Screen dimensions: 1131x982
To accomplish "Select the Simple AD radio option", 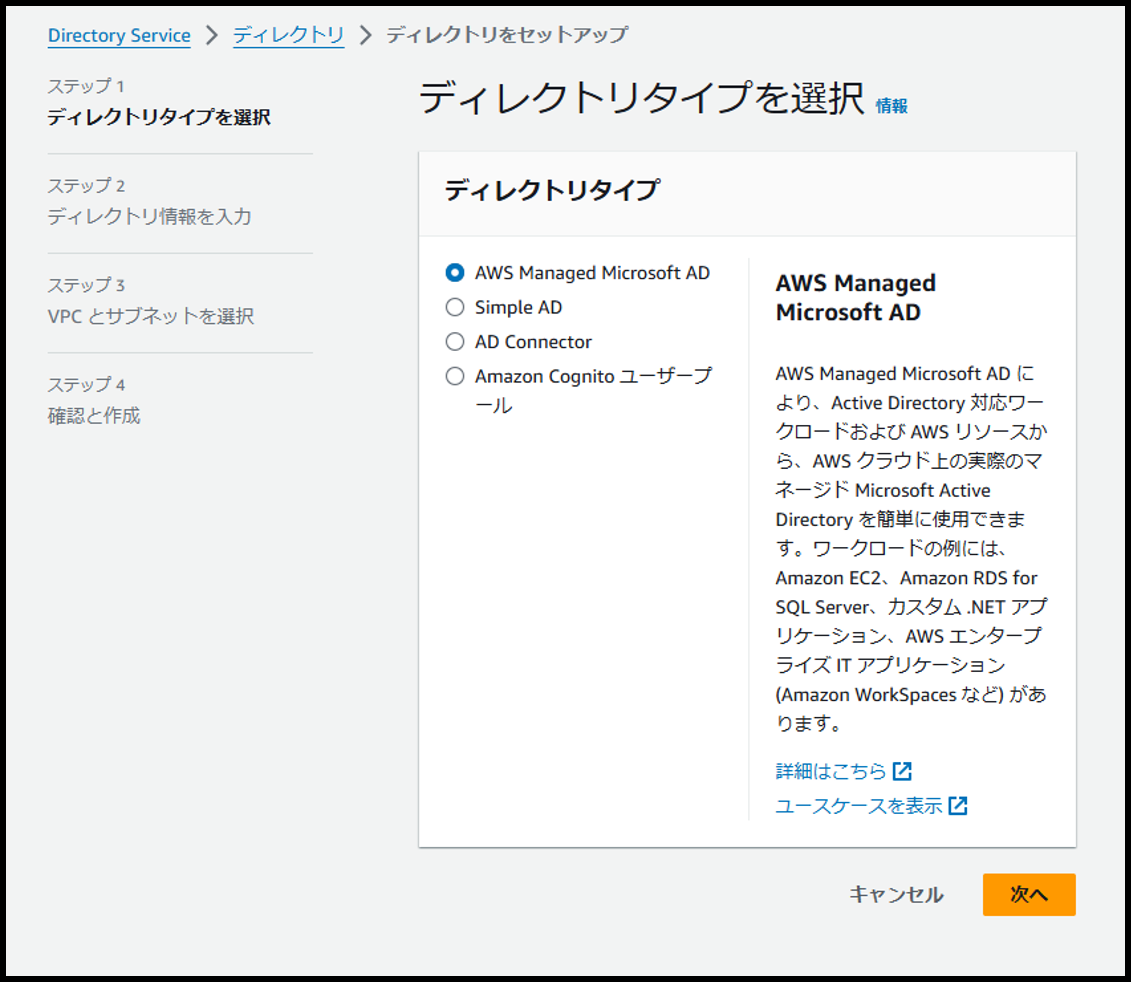I will 454,307.
